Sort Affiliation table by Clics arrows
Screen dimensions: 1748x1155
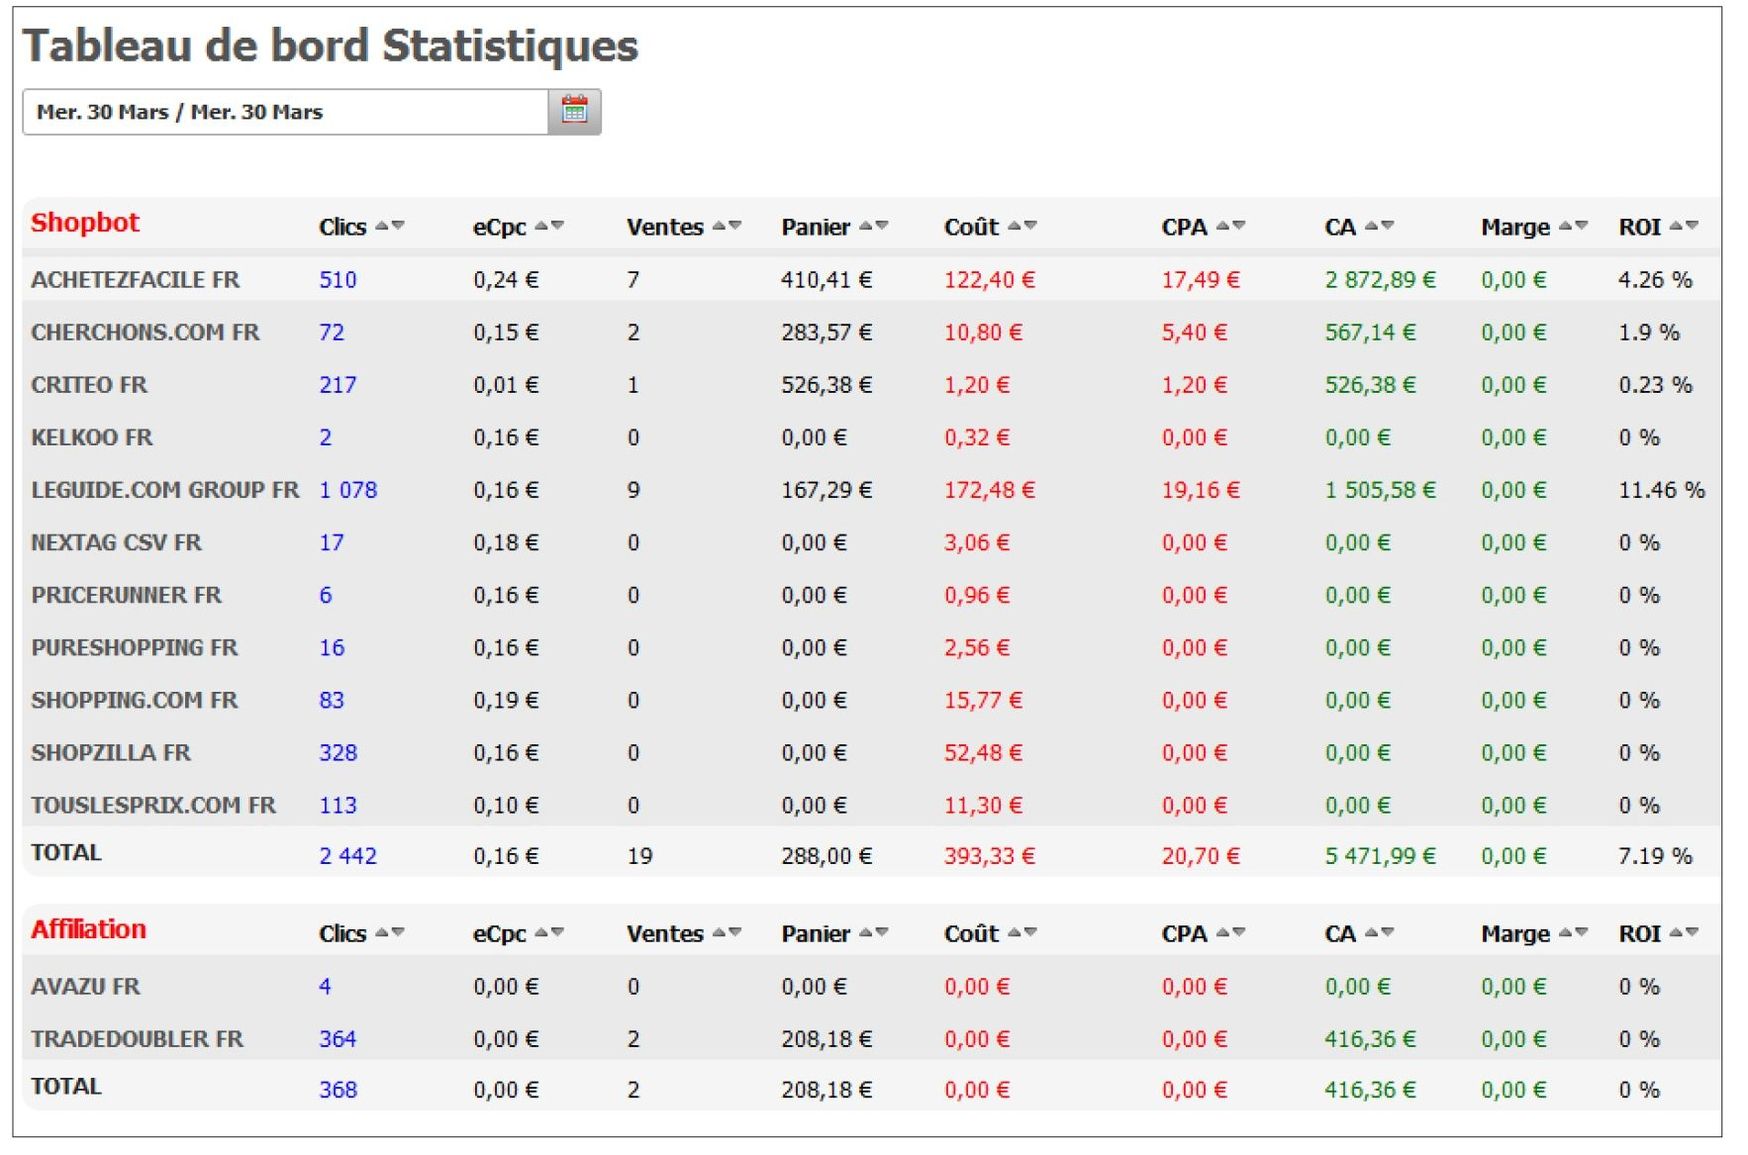pos(390,933)
